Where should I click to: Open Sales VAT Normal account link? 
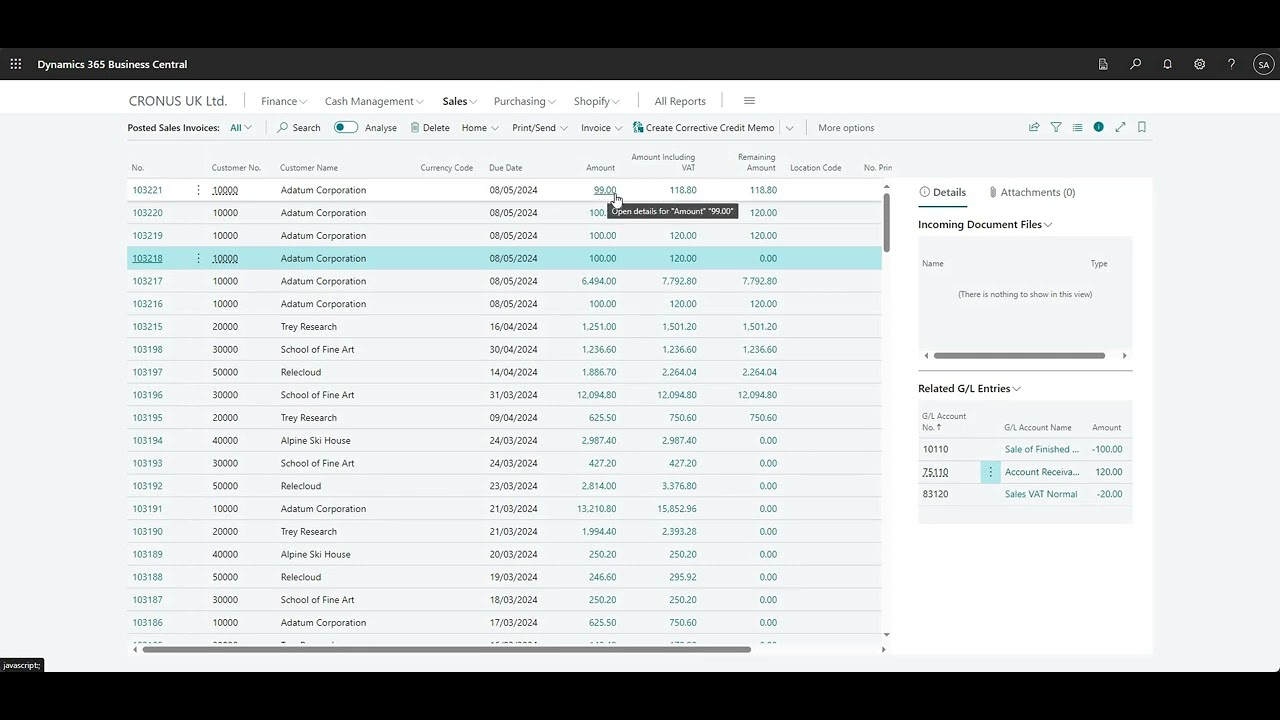[x=1041, y=494]
